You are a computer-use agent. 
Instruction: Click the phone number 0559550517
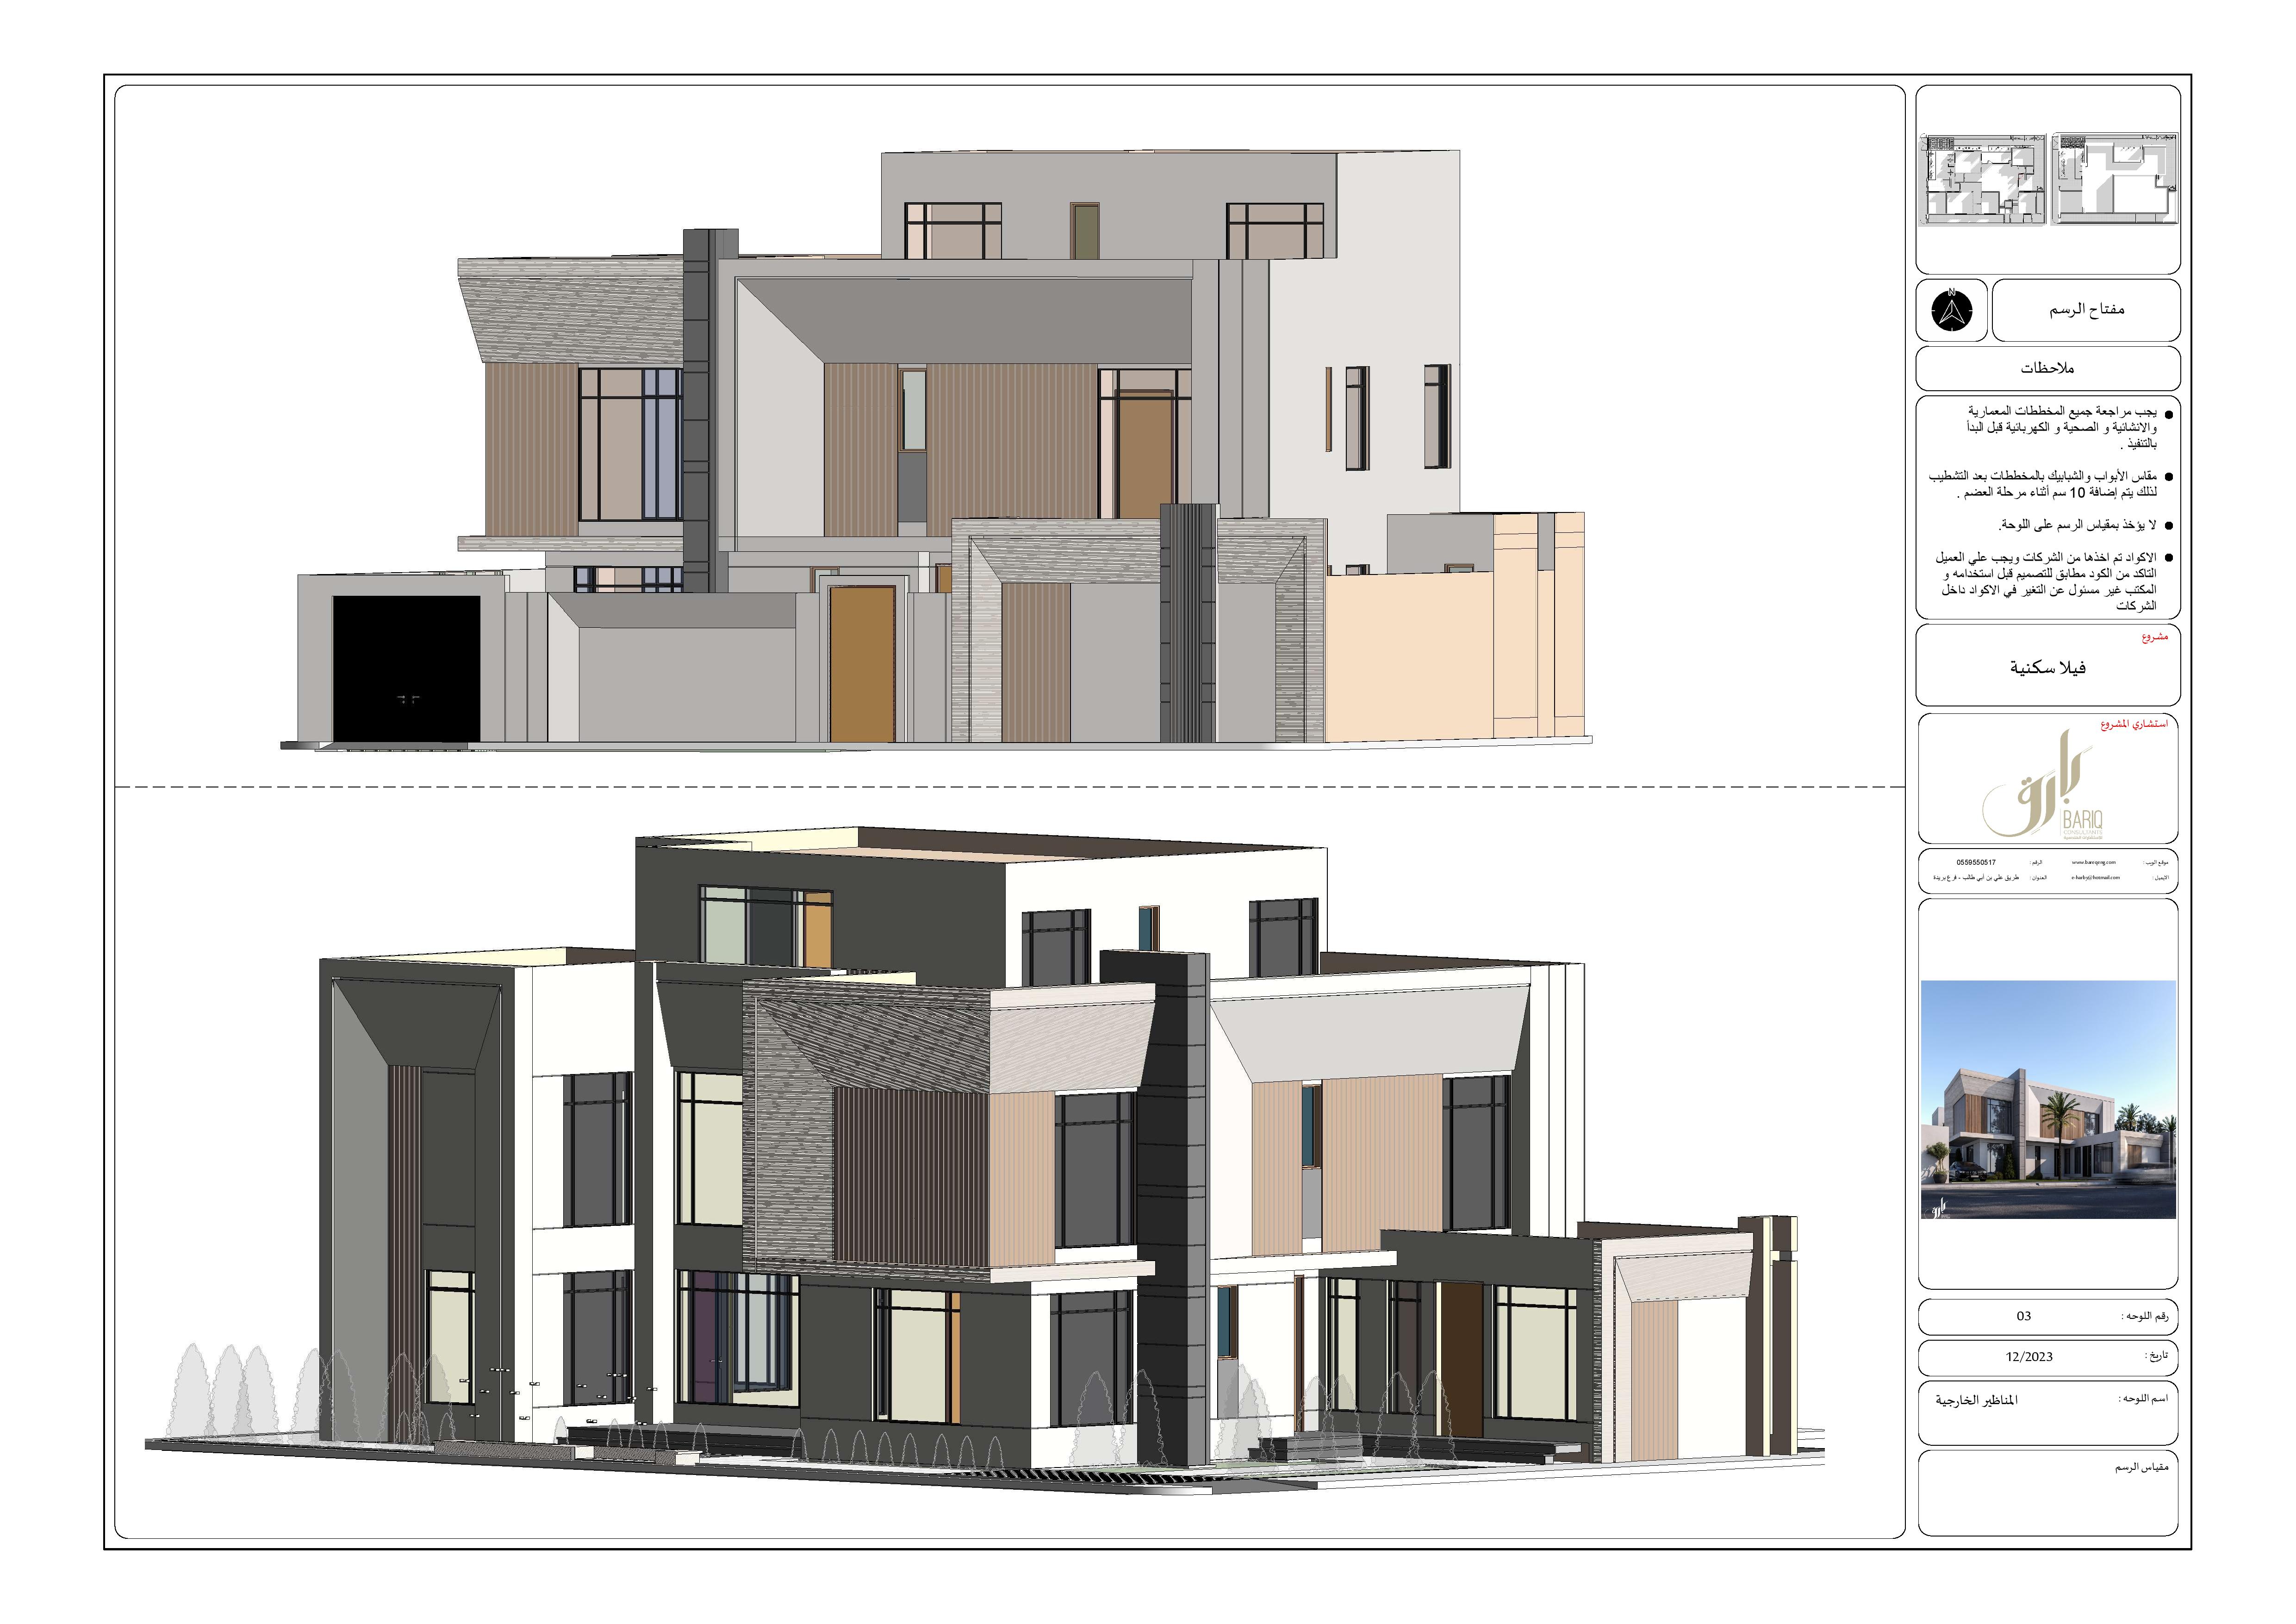click(1976, 862)
